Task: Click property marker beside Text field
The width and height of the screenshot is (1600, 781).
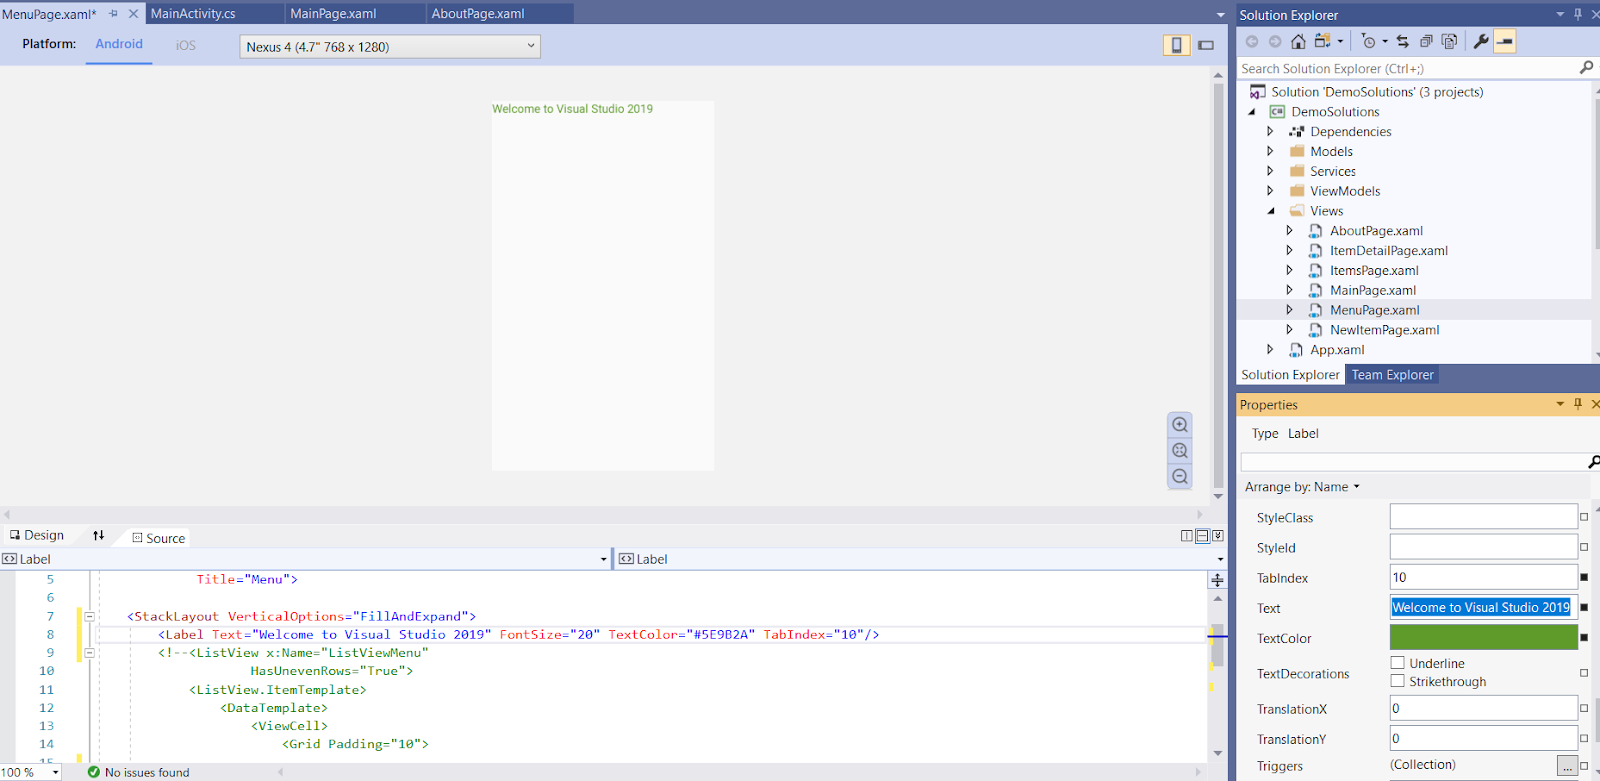Action: pos(1584,607)
